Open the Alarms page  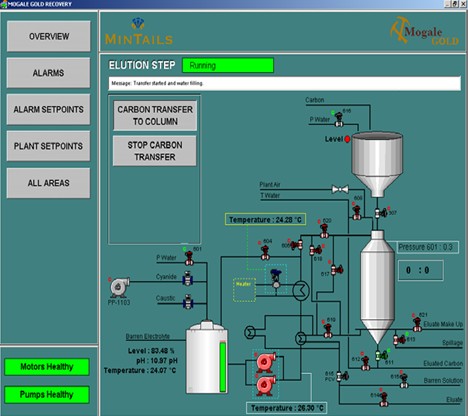pyautogui.click(x=49, y=73)
